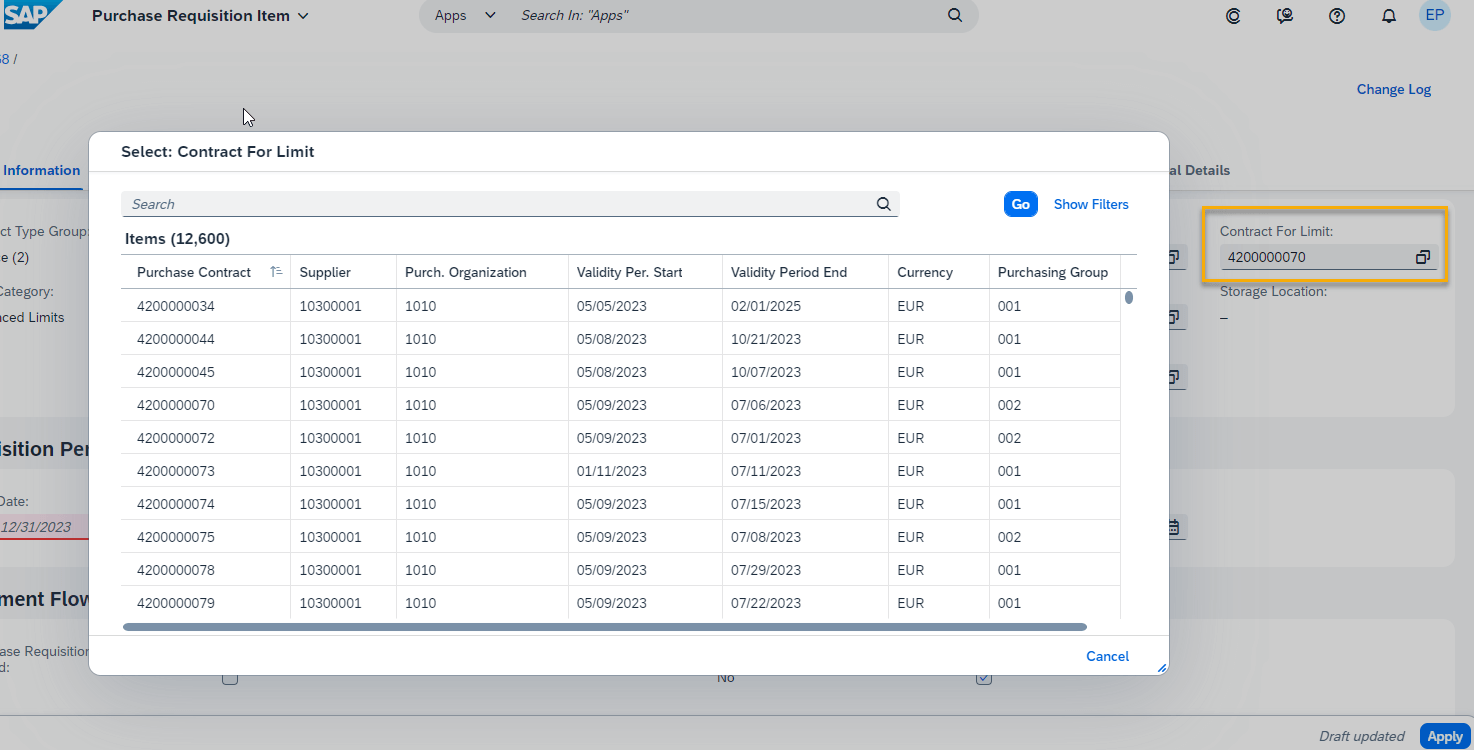Open the Change Log

[x=1393, y=89]
